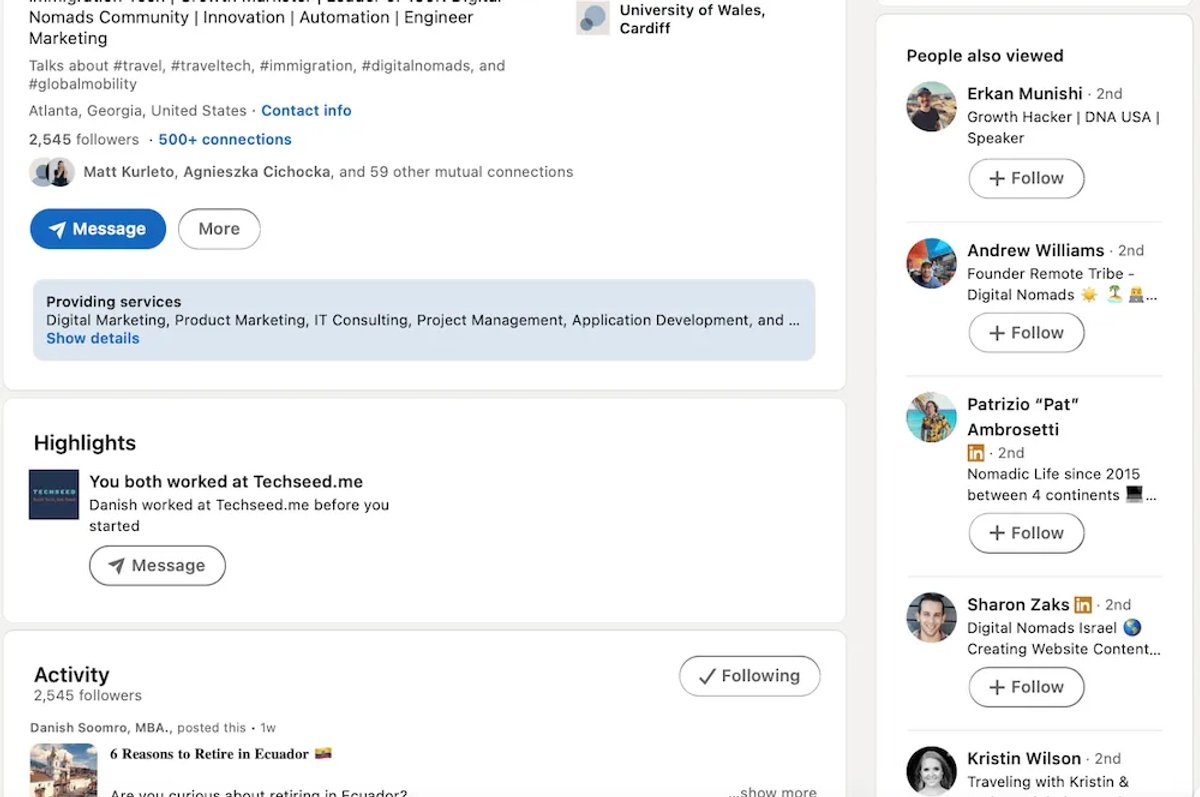Screen dimensions: 1200x797
Task: Click "Talks about #travel, #traveltech" hashtags line
Action: (267, 76)
